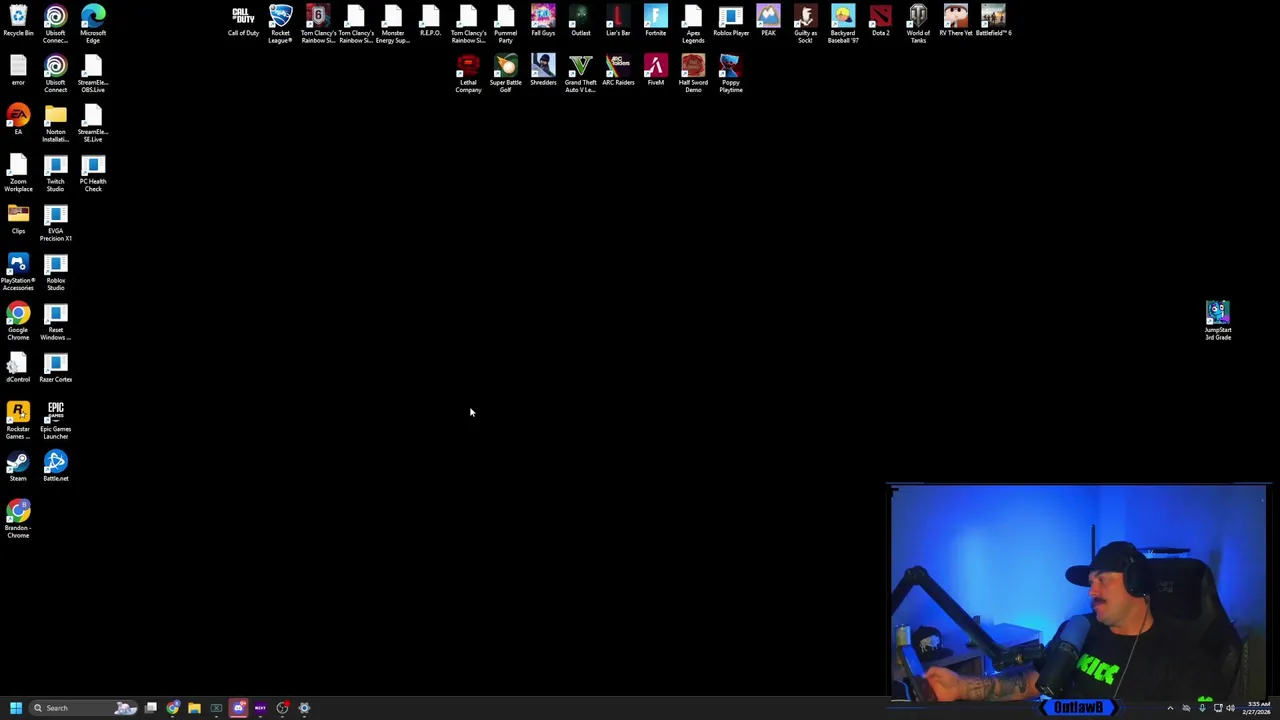Open the taskbar clock and date

(1258, 708)
